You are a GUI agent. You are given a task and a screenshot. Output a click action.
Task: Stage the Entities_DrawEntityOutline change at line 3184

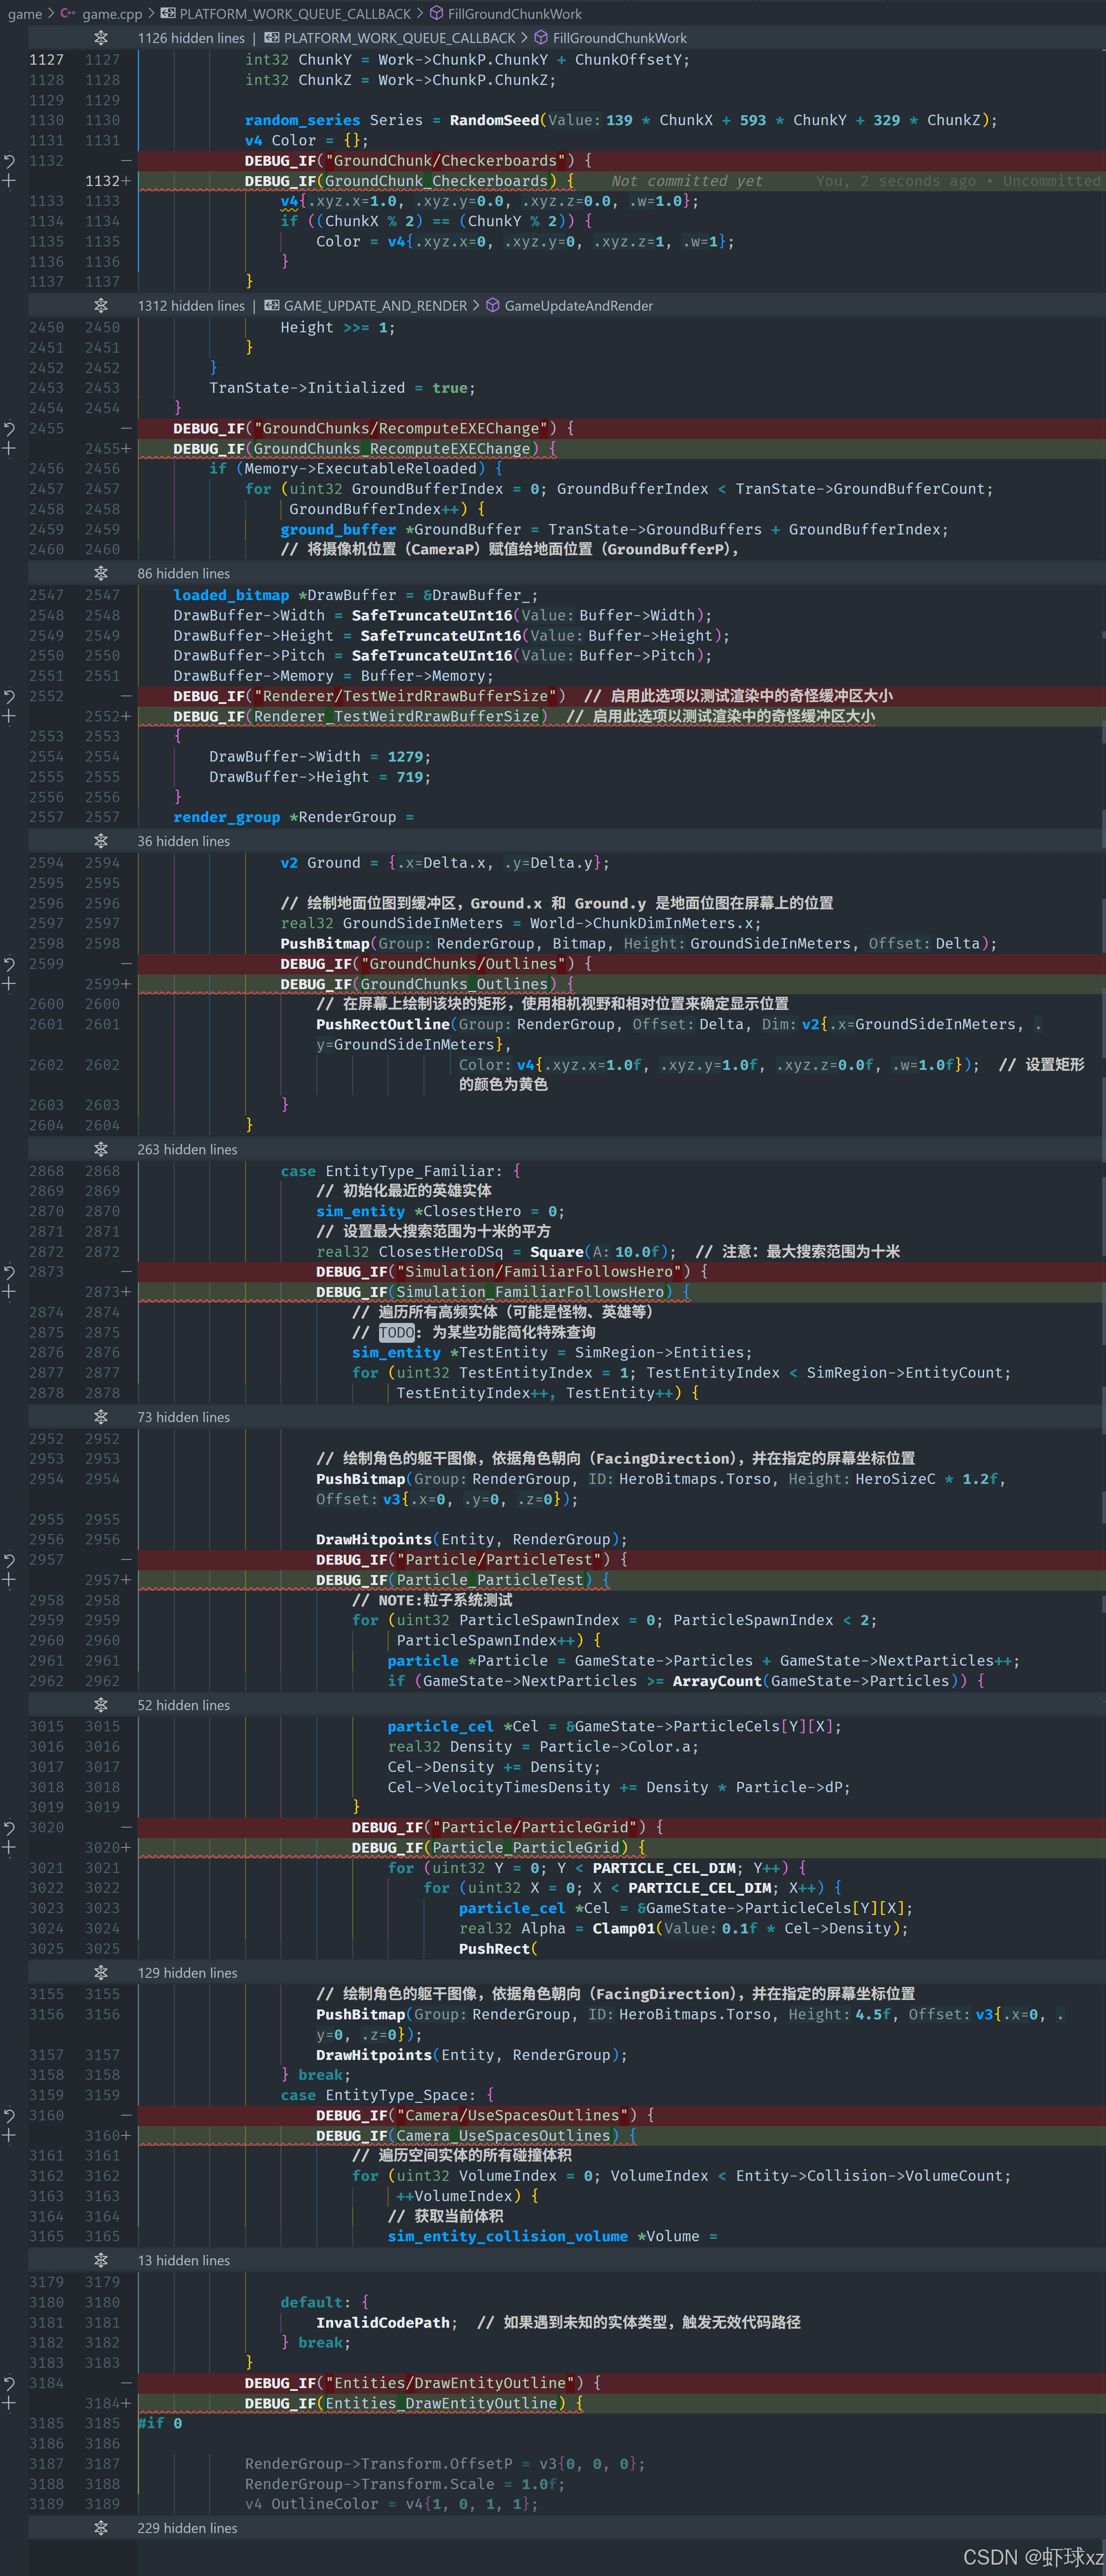9,2403
